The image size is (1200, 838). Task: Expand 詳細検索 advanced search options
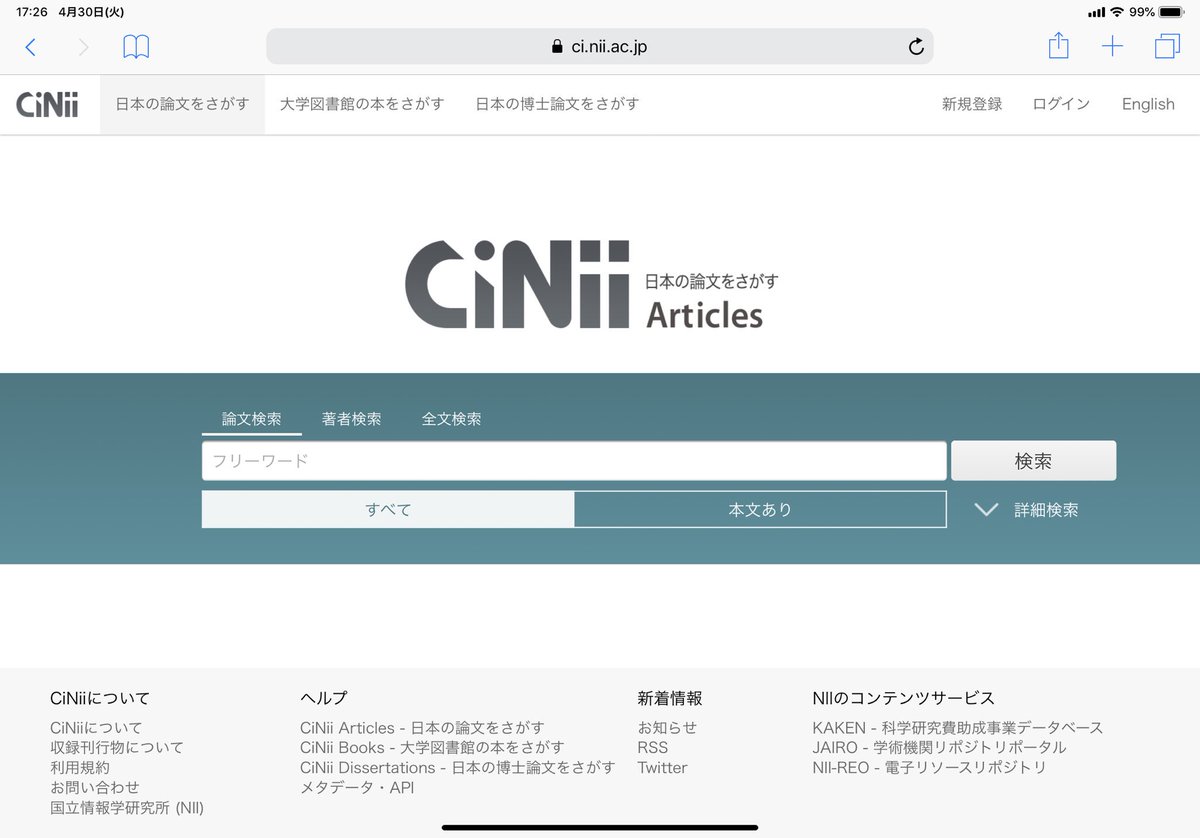click(1027, 510)
